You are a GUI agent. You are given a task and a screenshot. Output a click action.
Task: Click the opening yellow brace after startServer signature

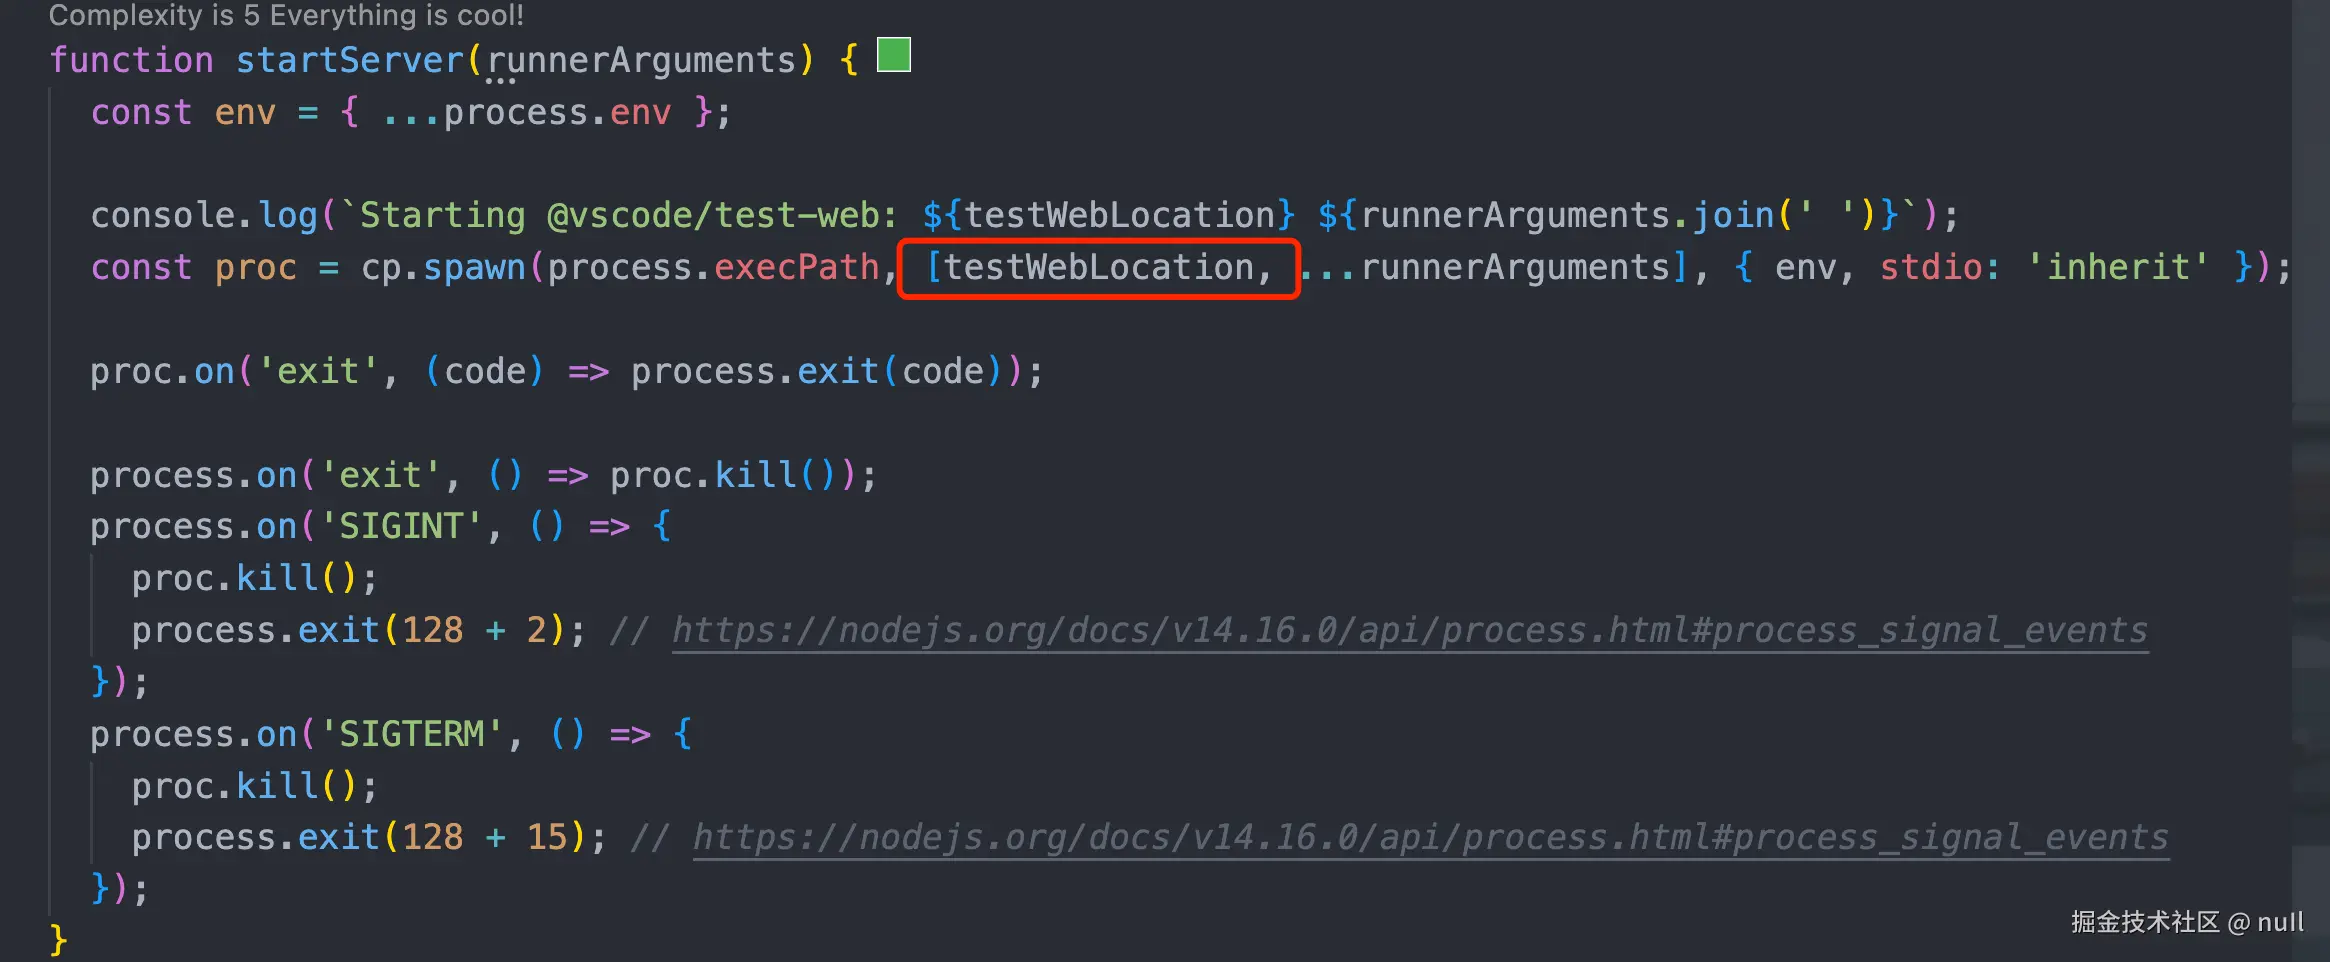click(848, 60)
